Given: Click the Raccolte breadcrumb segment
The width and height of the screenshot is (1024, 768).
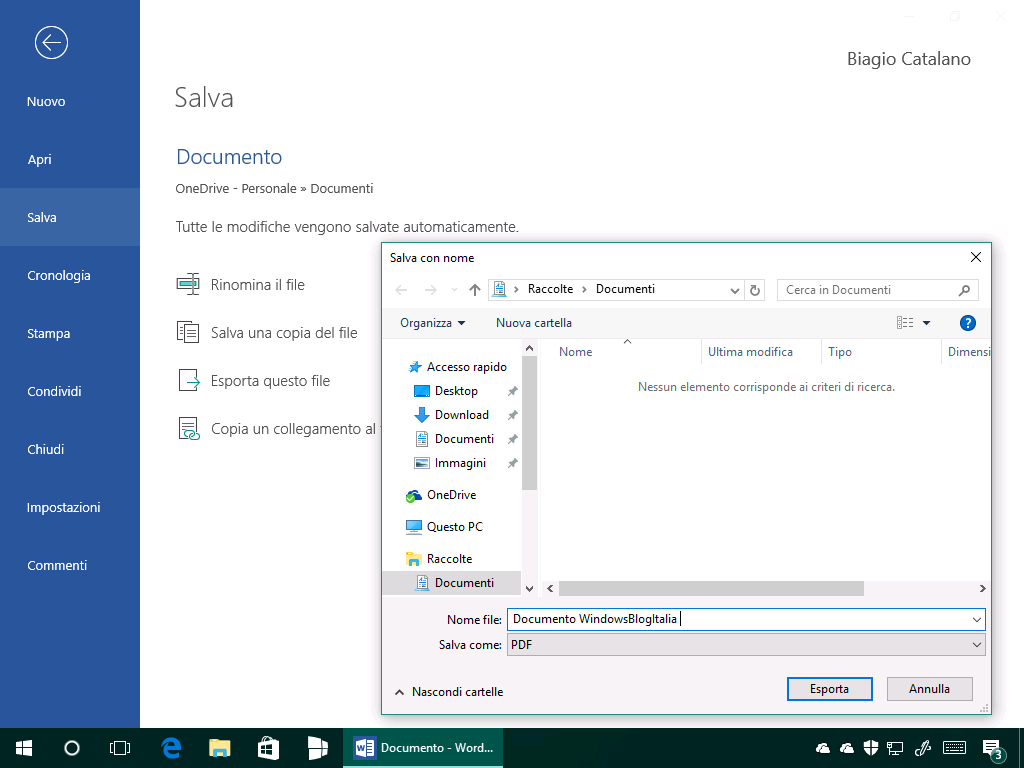Looking at the screenshot, I should pyautogui.click(x=550, y=289).
